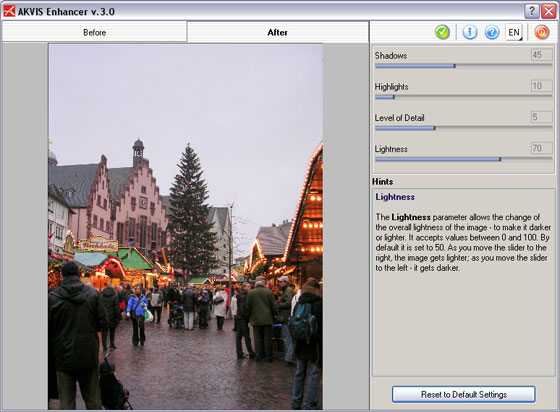This screenshot has width=560, height=412.
Task: Click Reset to Default Settings button
Action: click(464, 395)
